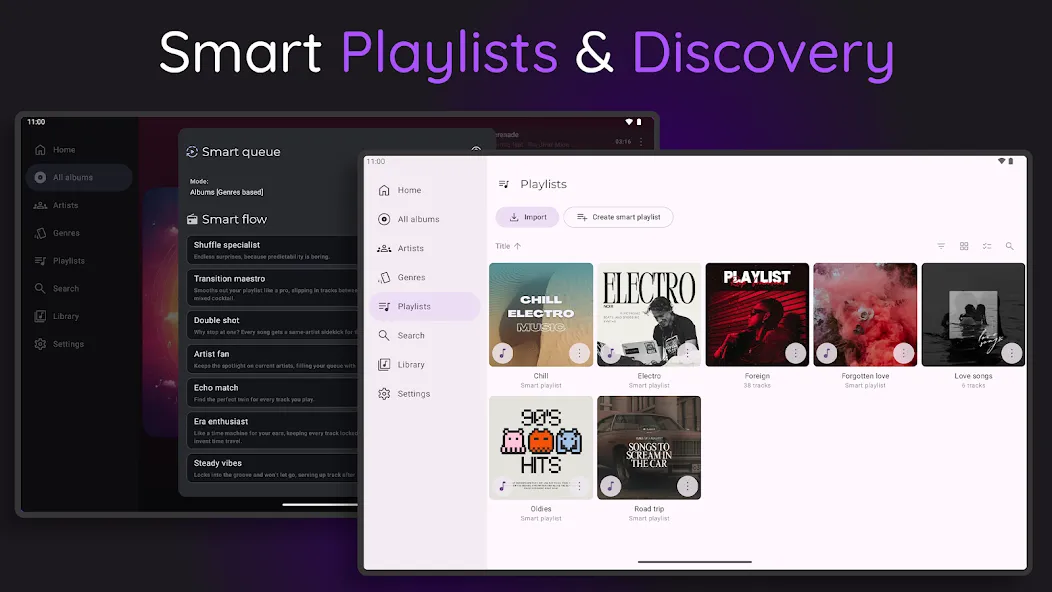This screenshot has width=1052, height=592.
Task: Choose Shuffle specialist smart flow
Action: (272, 250)
